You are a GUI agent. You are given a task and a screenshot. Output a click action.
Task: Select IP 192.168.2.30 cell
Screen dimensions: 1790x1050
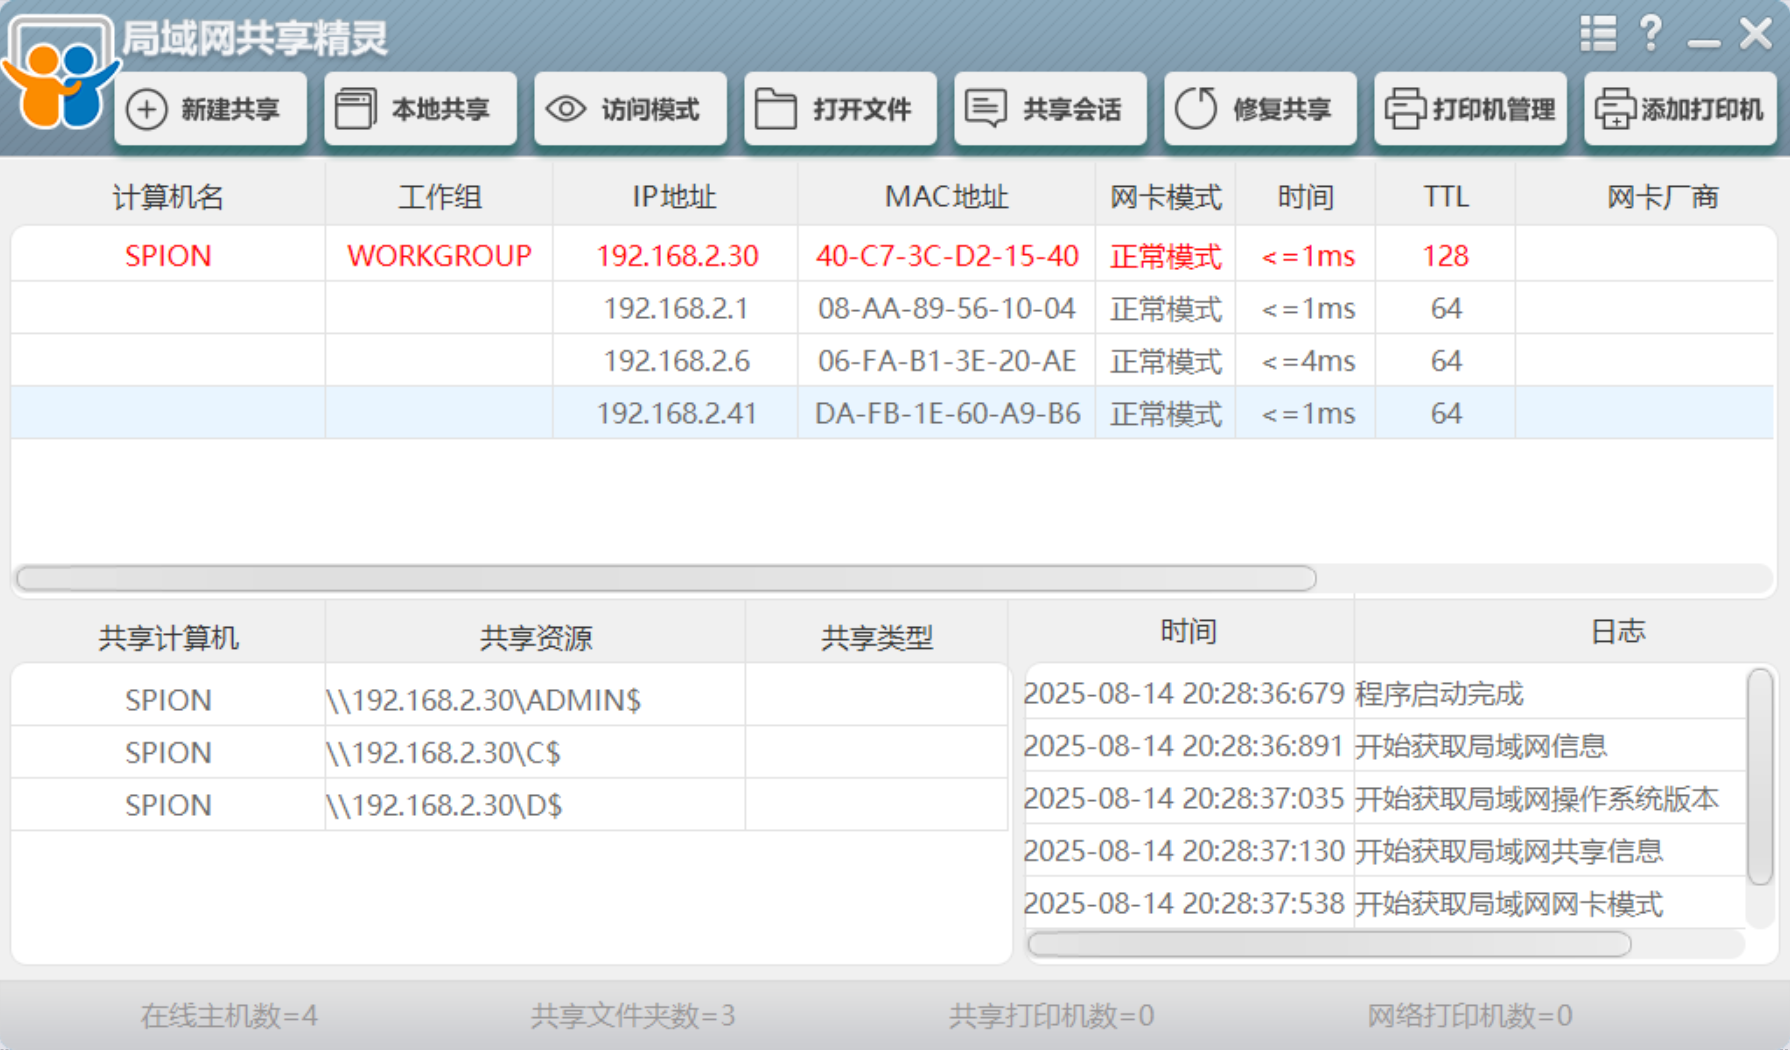coord(677,256)
